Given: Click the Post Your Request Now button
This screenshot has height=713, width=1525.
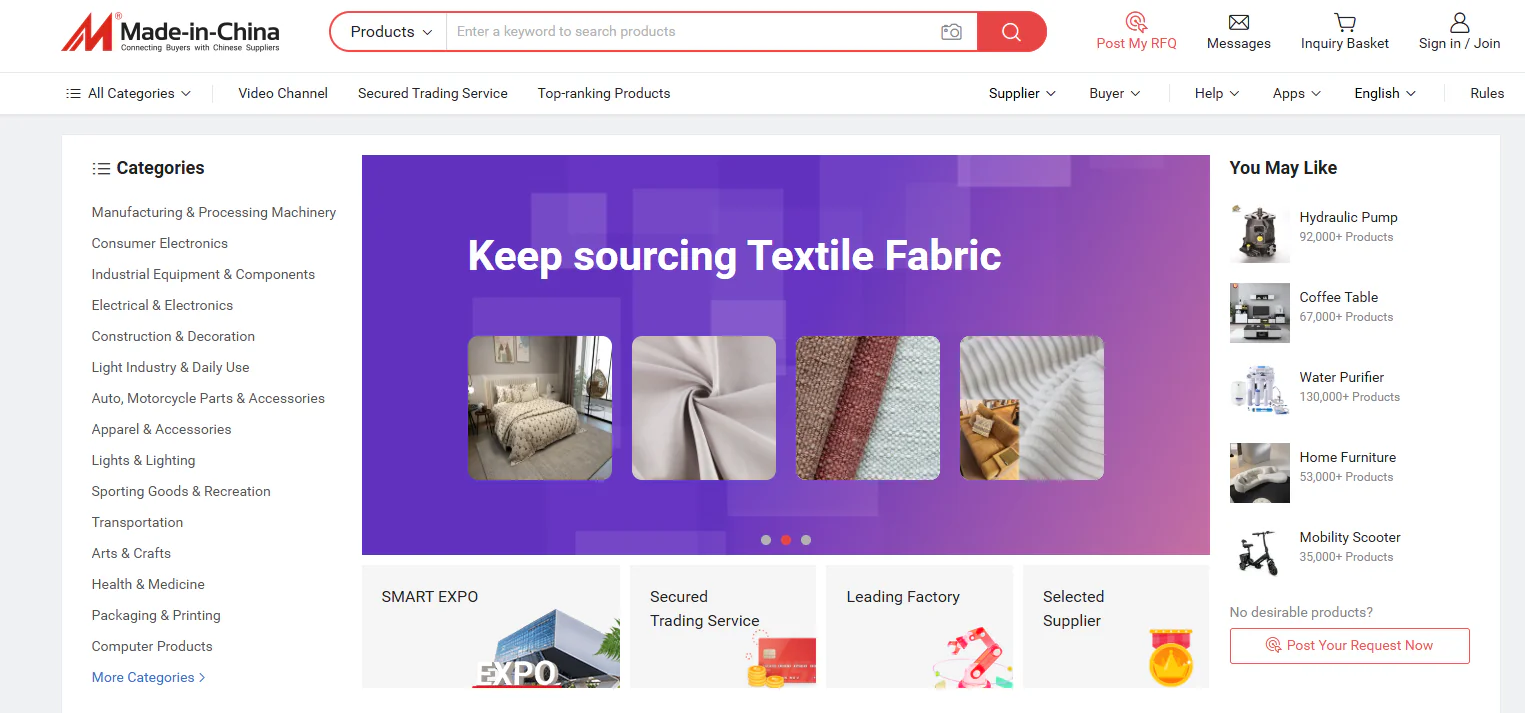Looking at the screenshot, I should pyautogui.click(x=1350, y=646).
